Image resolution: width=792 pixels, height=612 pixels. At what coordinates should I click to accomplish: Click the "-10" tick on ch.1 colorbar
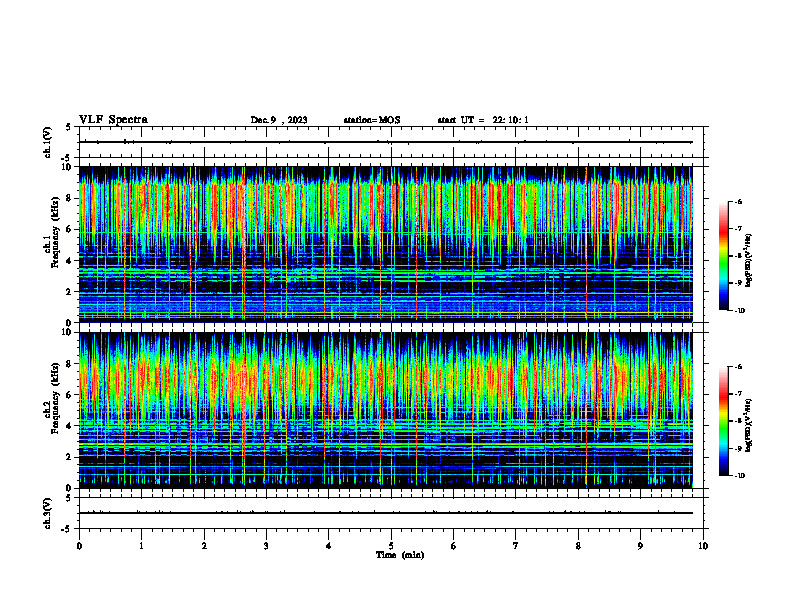[739, 311]
